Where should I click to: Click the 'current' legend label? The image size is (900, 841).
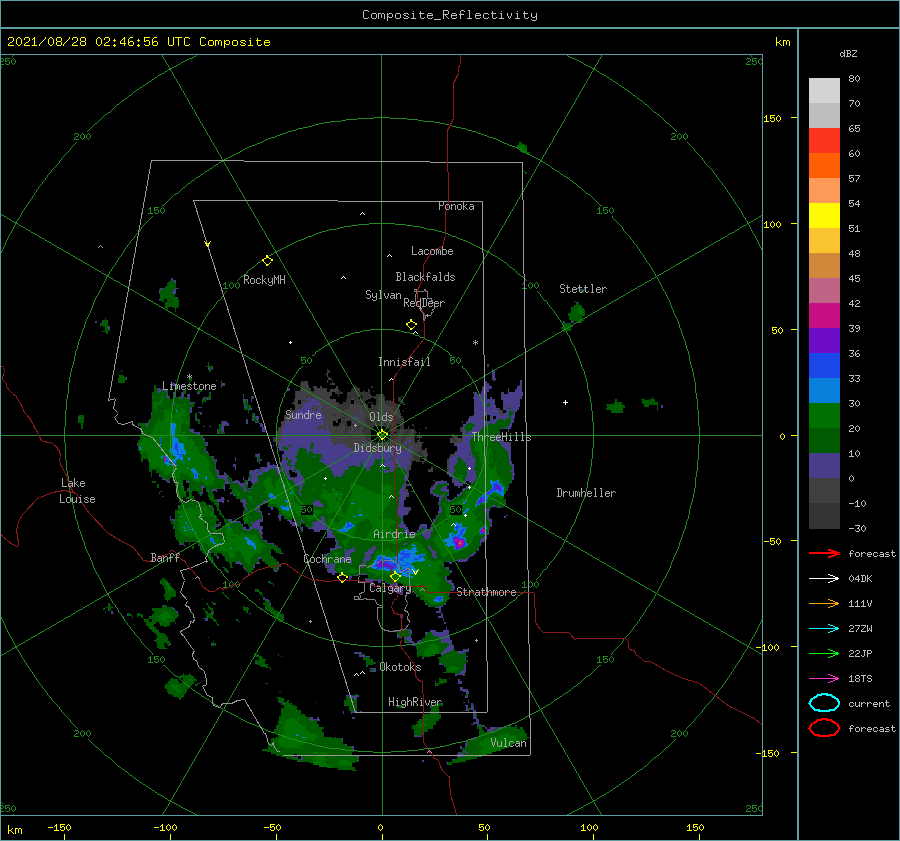point(869,704)
